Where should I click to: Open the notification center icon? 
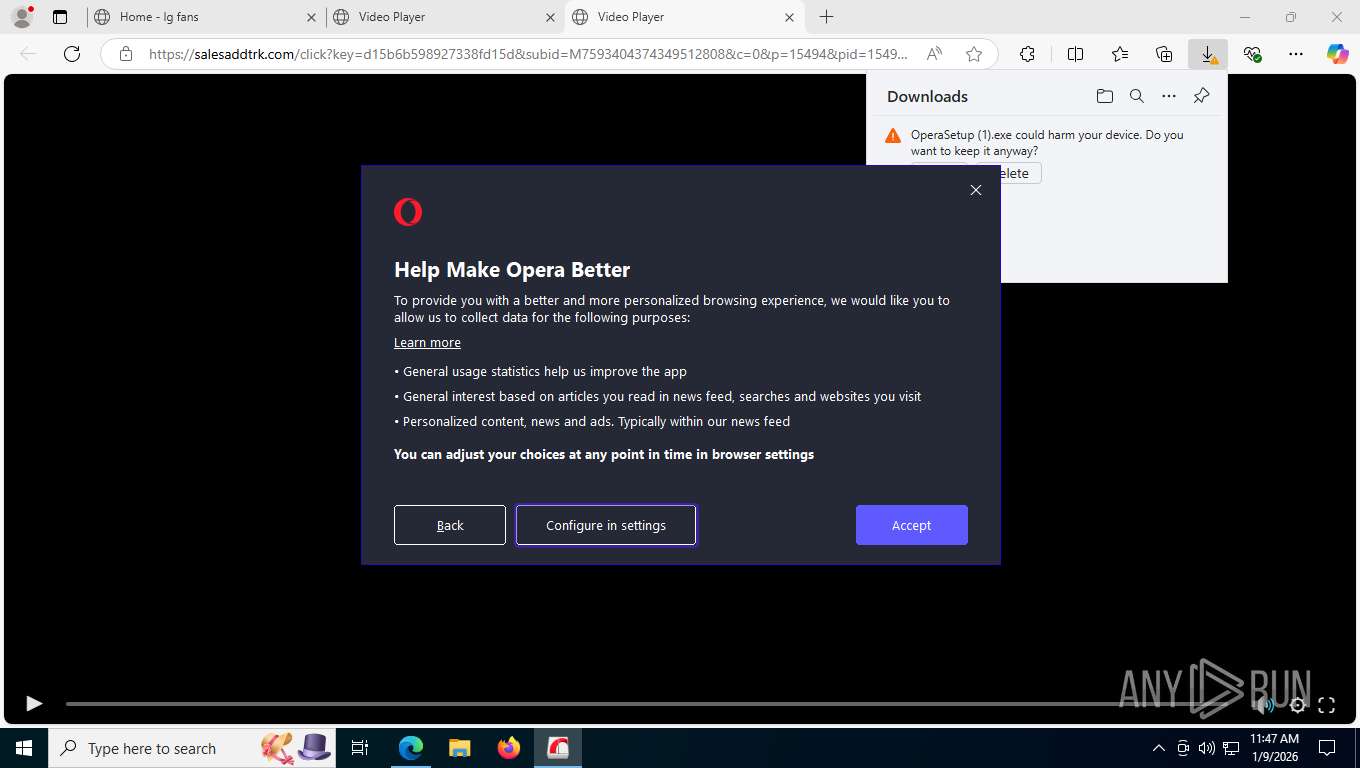1327,748
